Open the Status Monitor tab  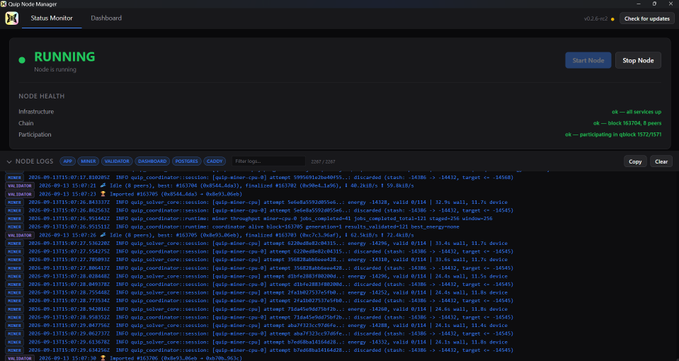click(x=52, y=18)
